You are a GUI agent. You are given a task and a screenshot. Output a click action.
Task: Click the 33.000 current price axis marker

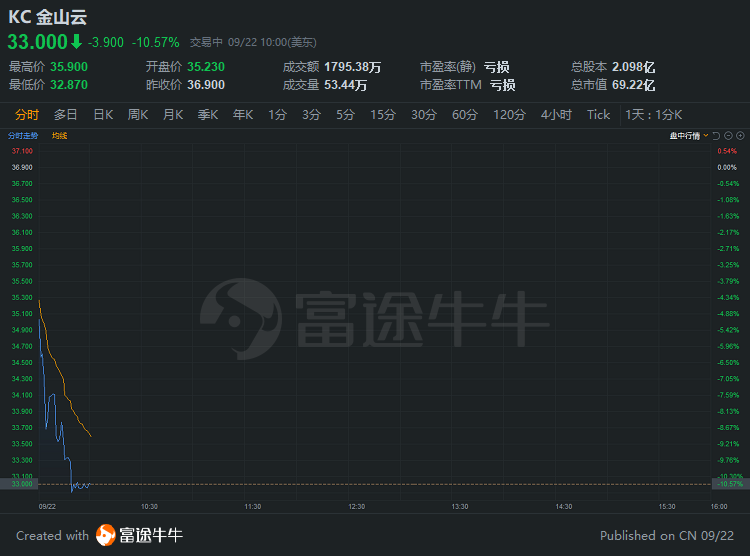coord(19,484)
